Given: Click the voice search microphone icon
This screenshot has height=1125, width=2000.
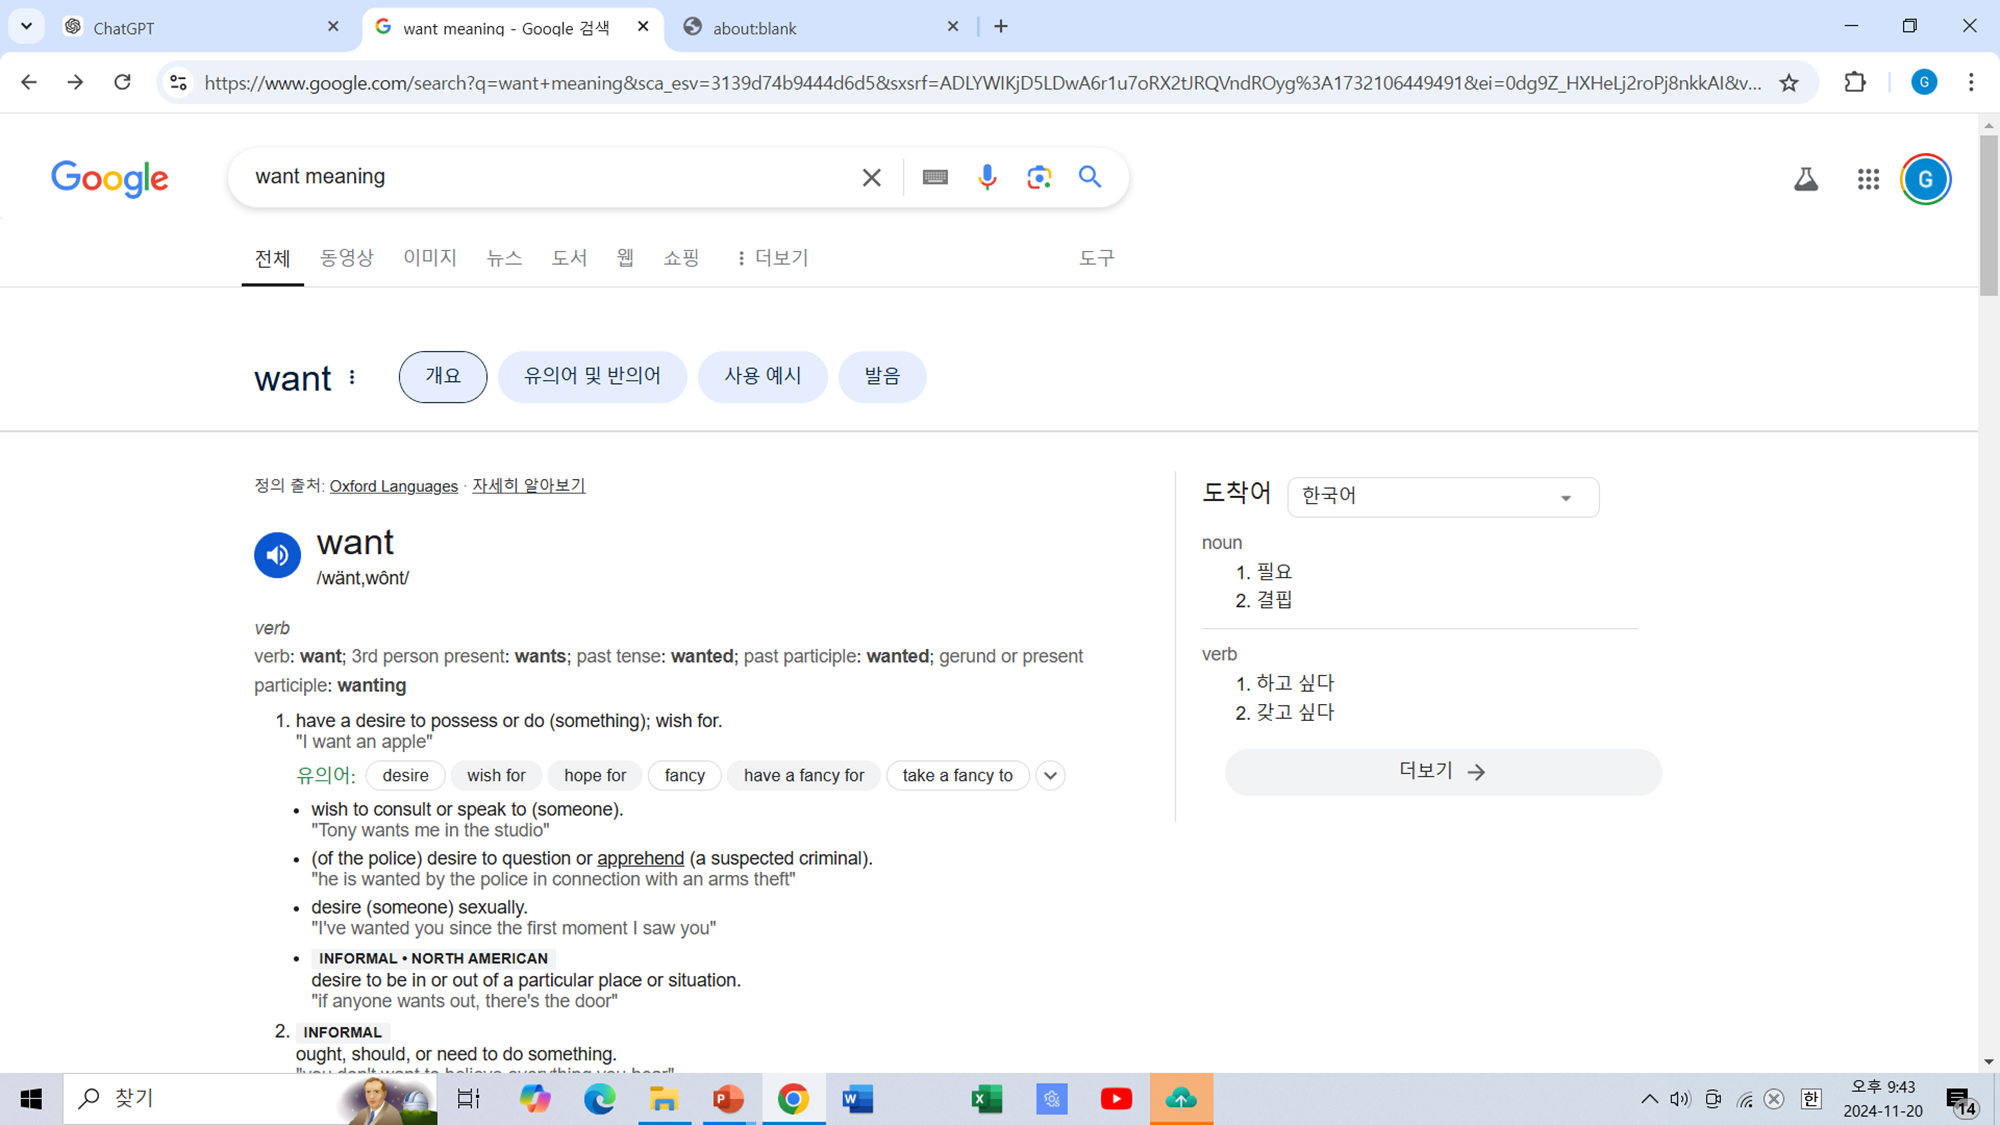Looking at the screenshot, I should pos(986,177).
